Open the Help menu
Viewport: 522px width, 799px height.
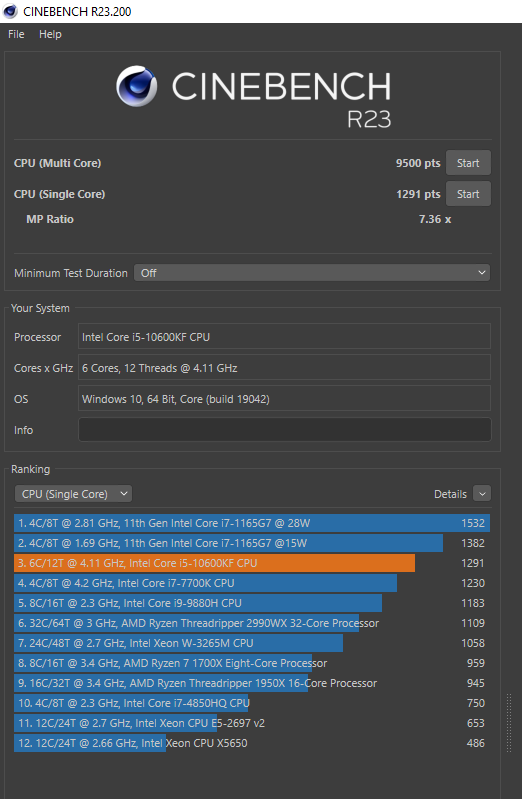click(50, 34)
